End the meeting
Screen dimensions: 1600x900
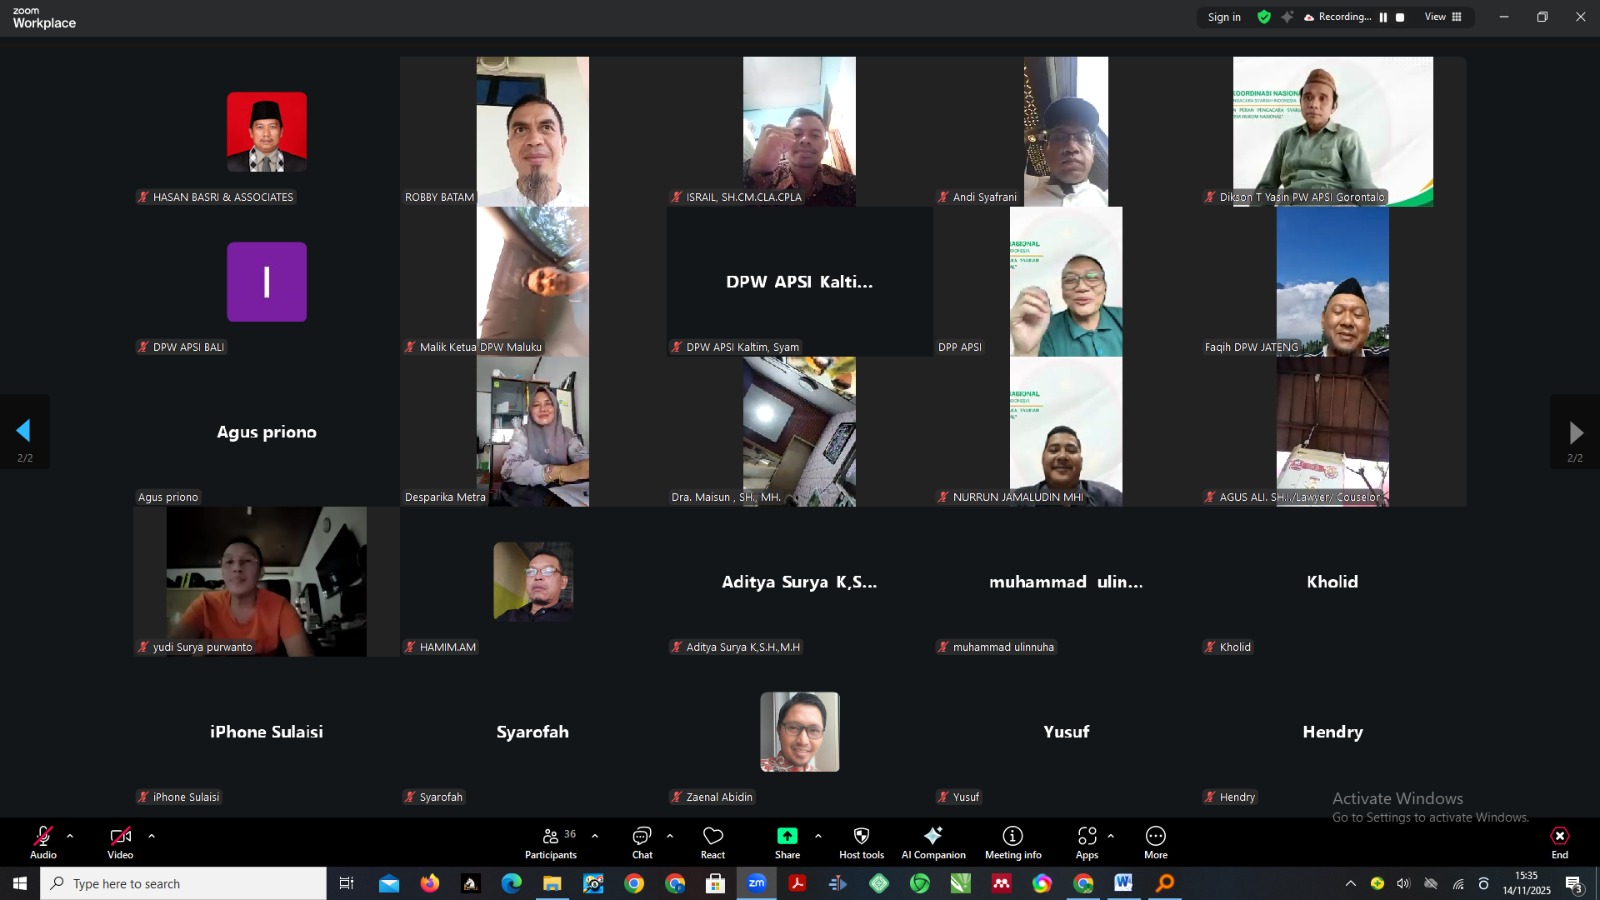point(1559,842)
